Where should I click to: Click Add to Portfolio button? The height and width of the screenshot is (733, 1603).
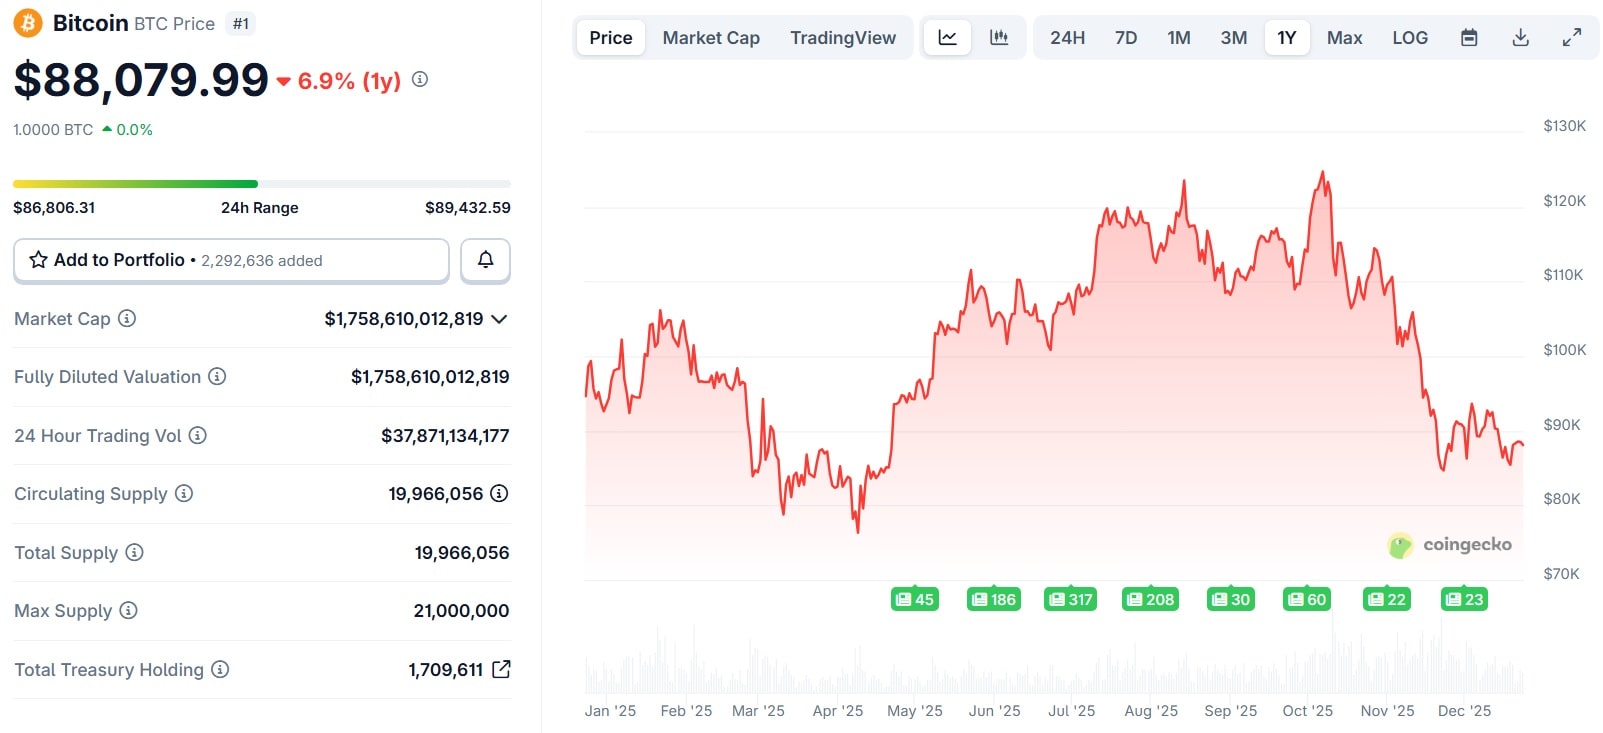[x=231, y=260]
